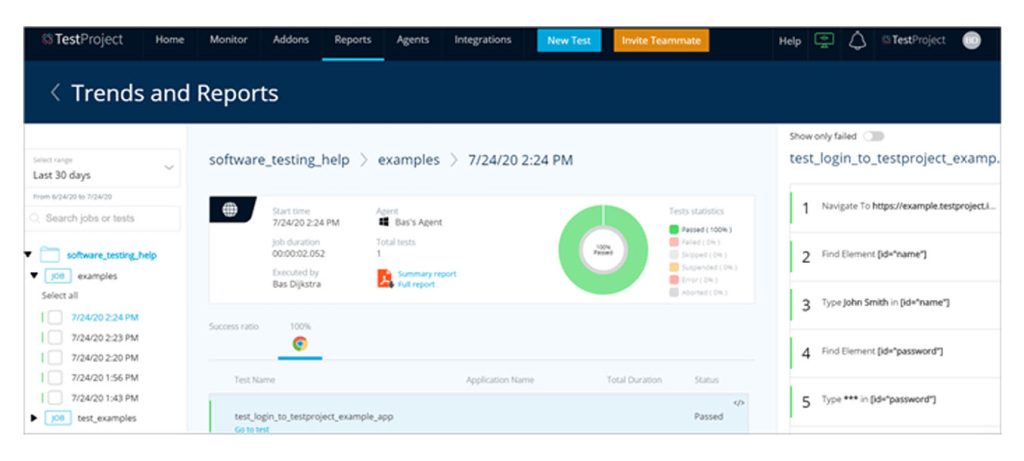The image size is (1024, 461).
Task: Click the search magnifier icon
Action: 35,218
